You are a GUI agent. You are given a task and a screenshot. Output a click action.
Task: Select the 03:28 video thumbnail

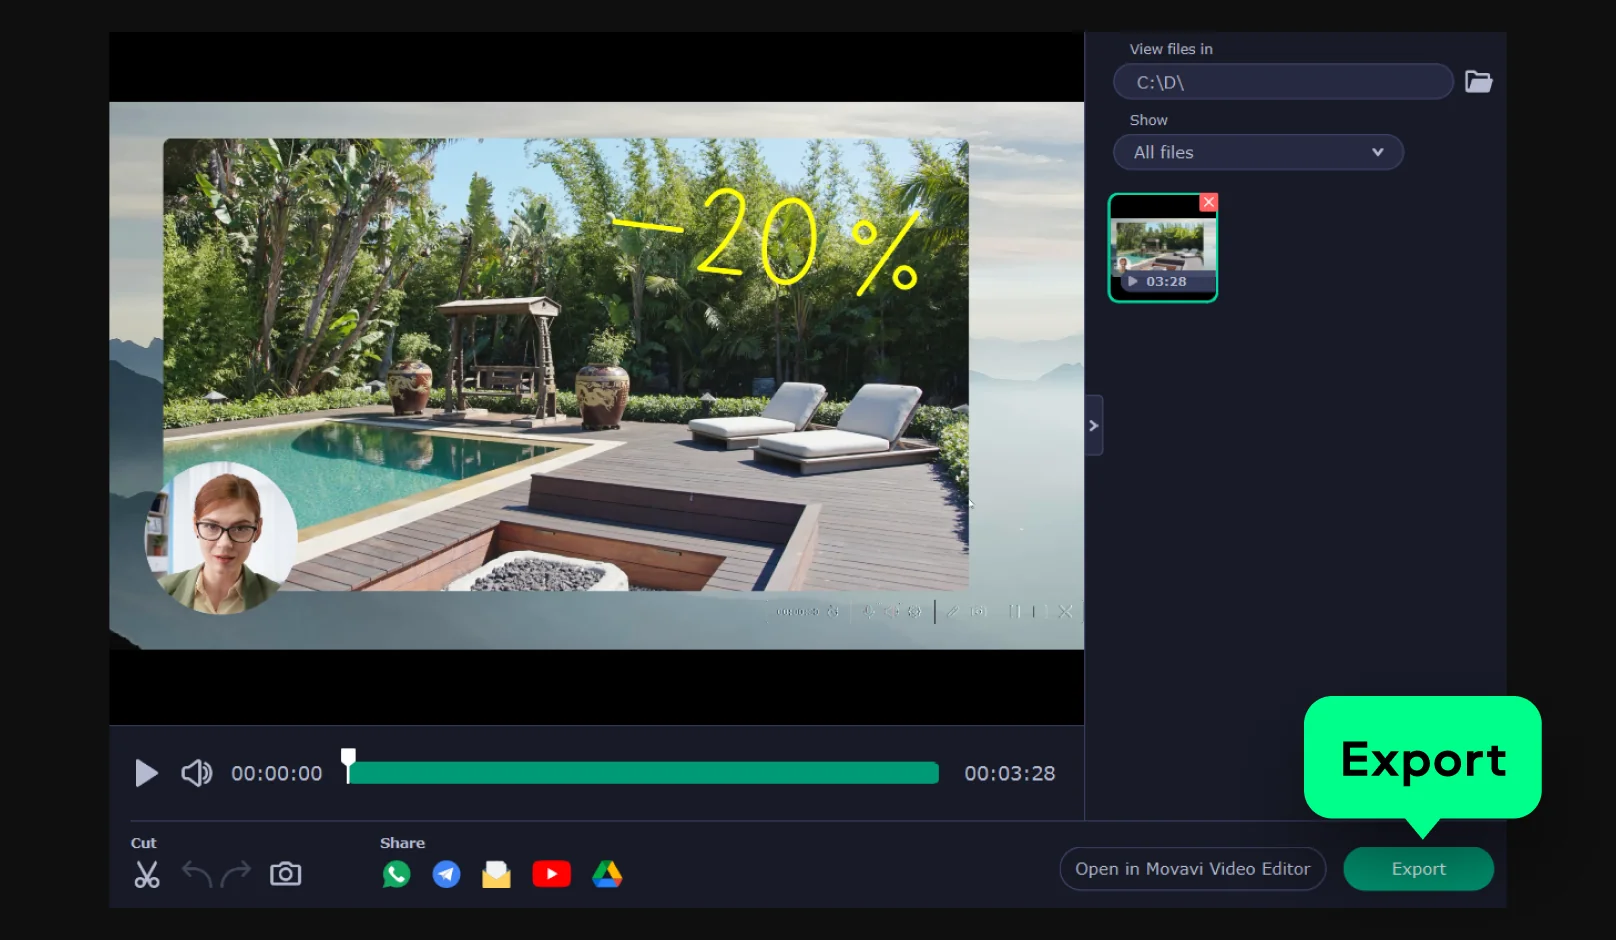pyautogui.click(x=1162, y=250)
